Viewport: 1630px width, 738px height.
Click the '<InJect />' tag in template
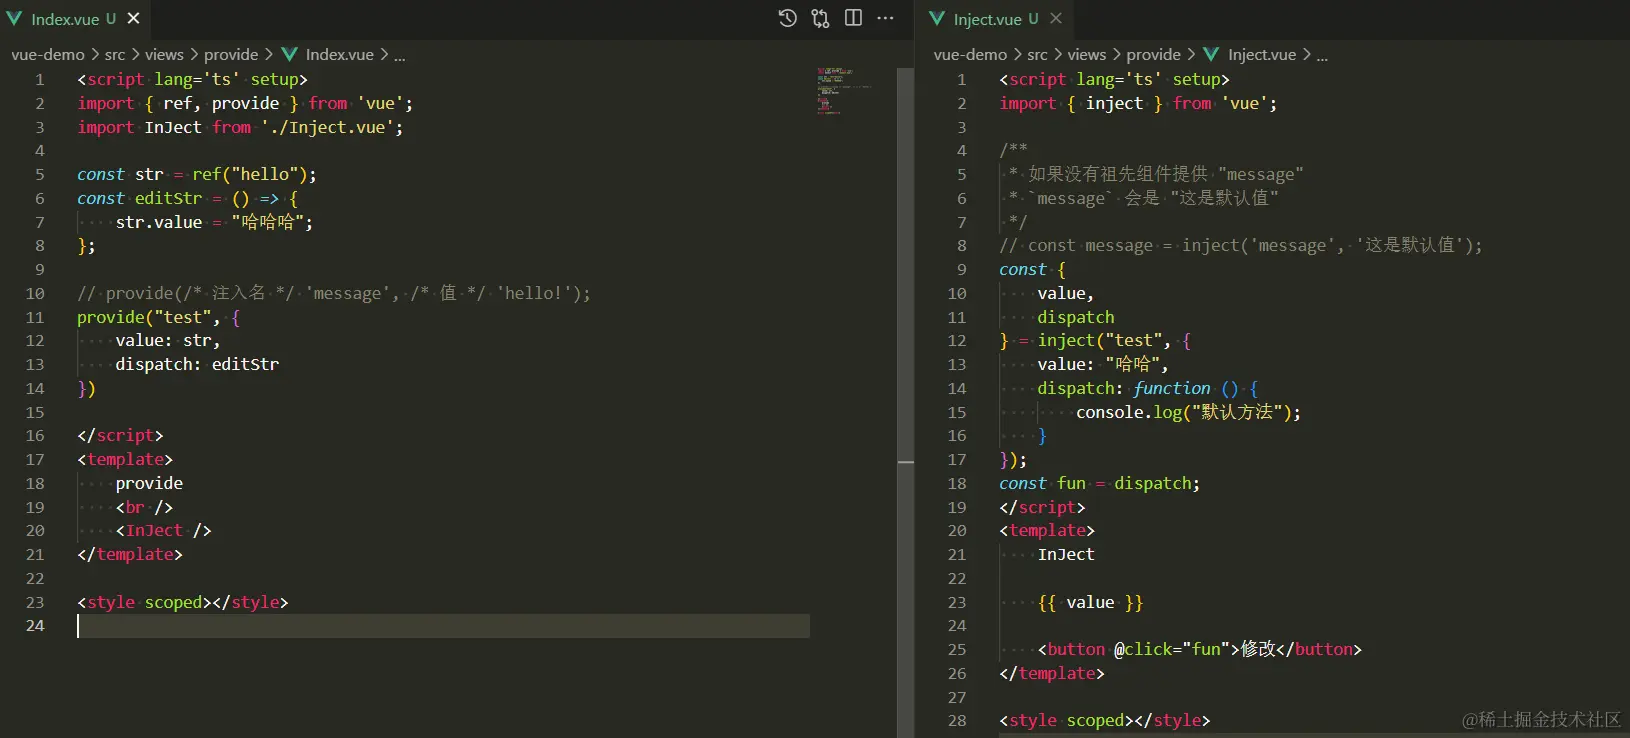[163, 531]
